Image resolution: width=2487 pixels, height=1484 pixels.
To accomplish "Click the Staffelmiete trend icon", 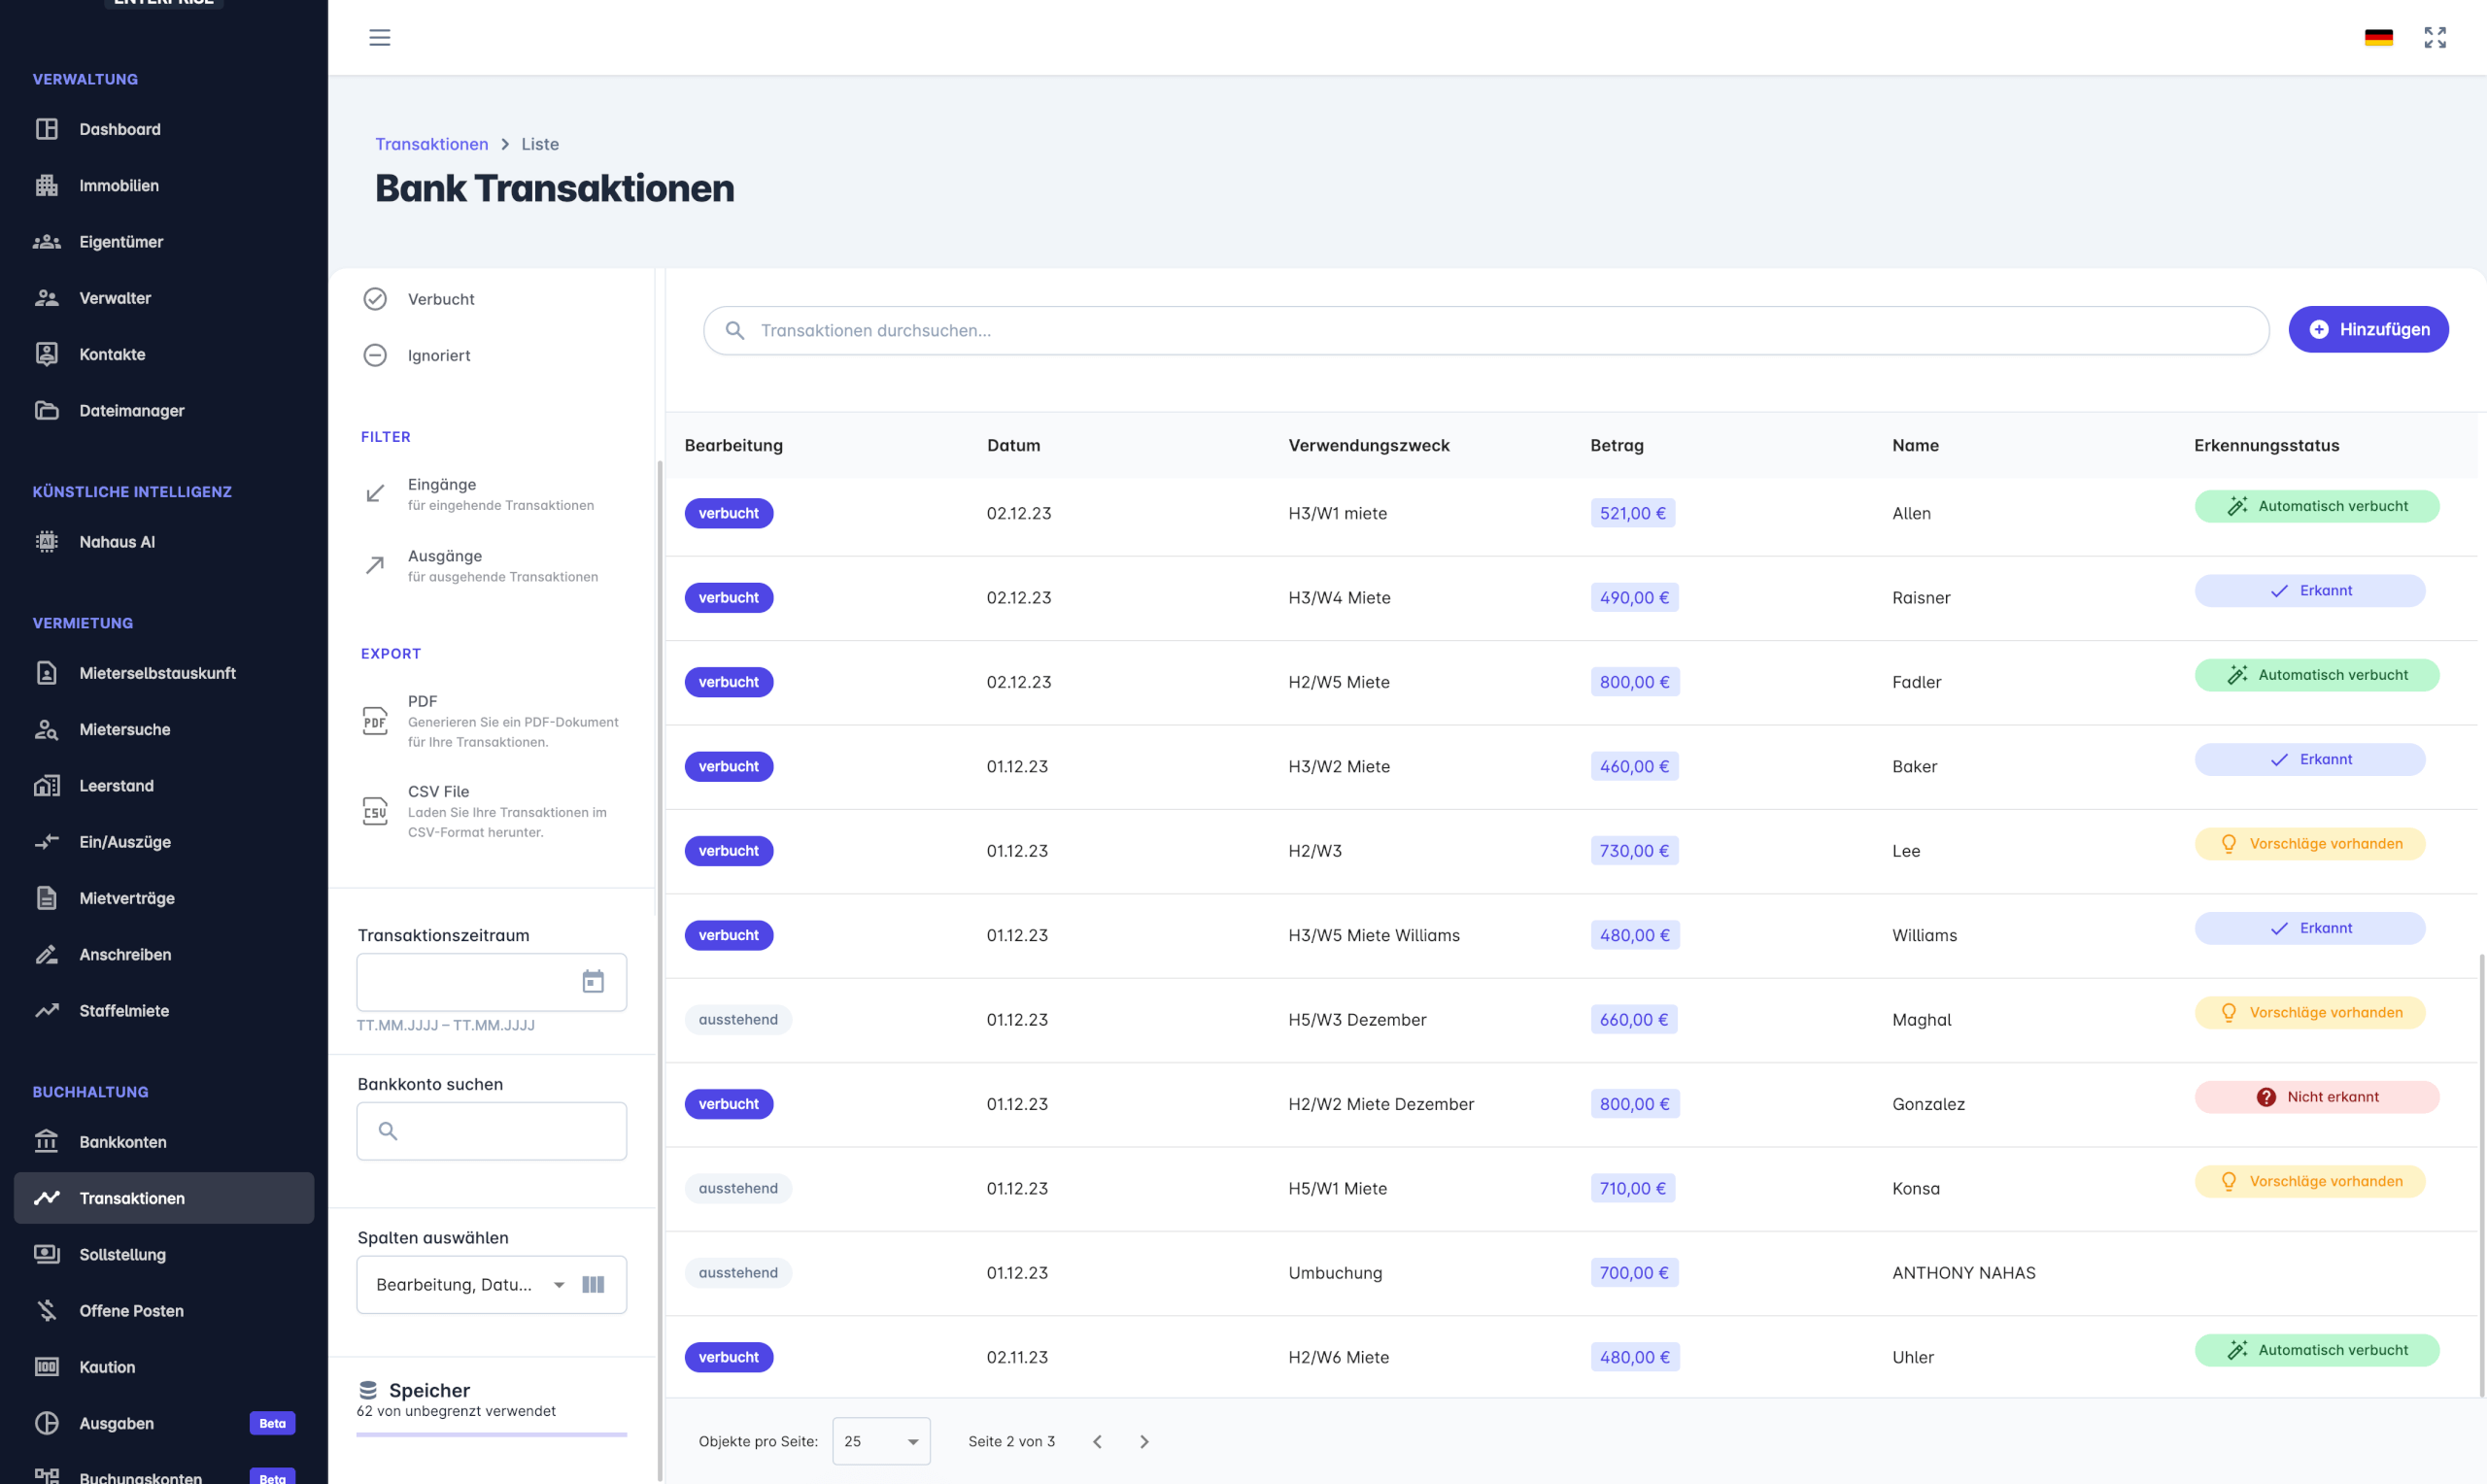I will [x=47, y=1010].
